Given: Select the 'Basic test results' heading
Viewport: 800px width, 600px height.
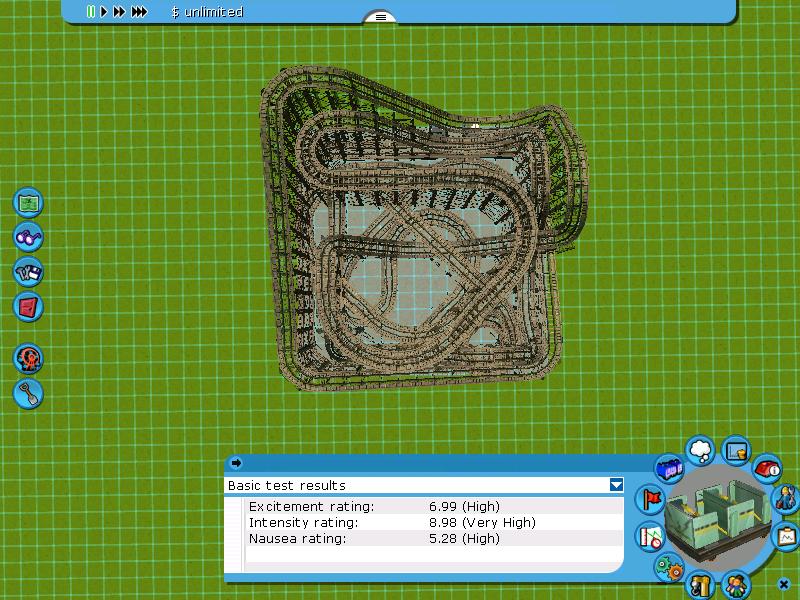Looking at the screenshot, I should pos(287,485).
